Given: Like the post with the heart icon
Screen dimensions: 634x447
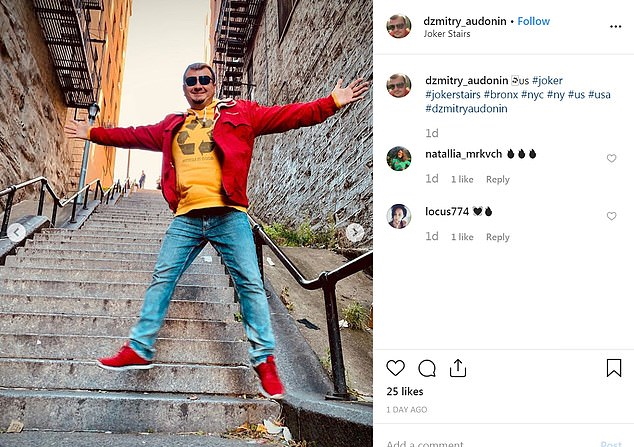Looking at the screenshot, I should [x=395, y=368].
